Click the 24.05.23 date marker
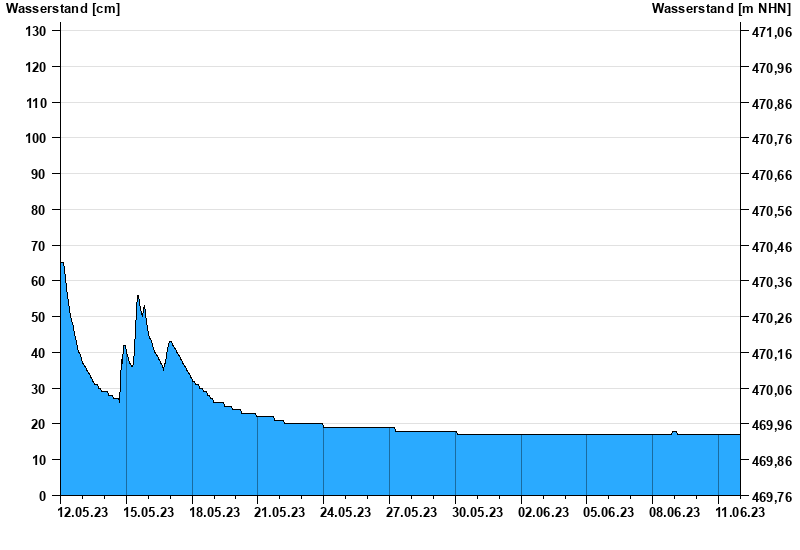The image size is (800, 550). click(345, 512)
